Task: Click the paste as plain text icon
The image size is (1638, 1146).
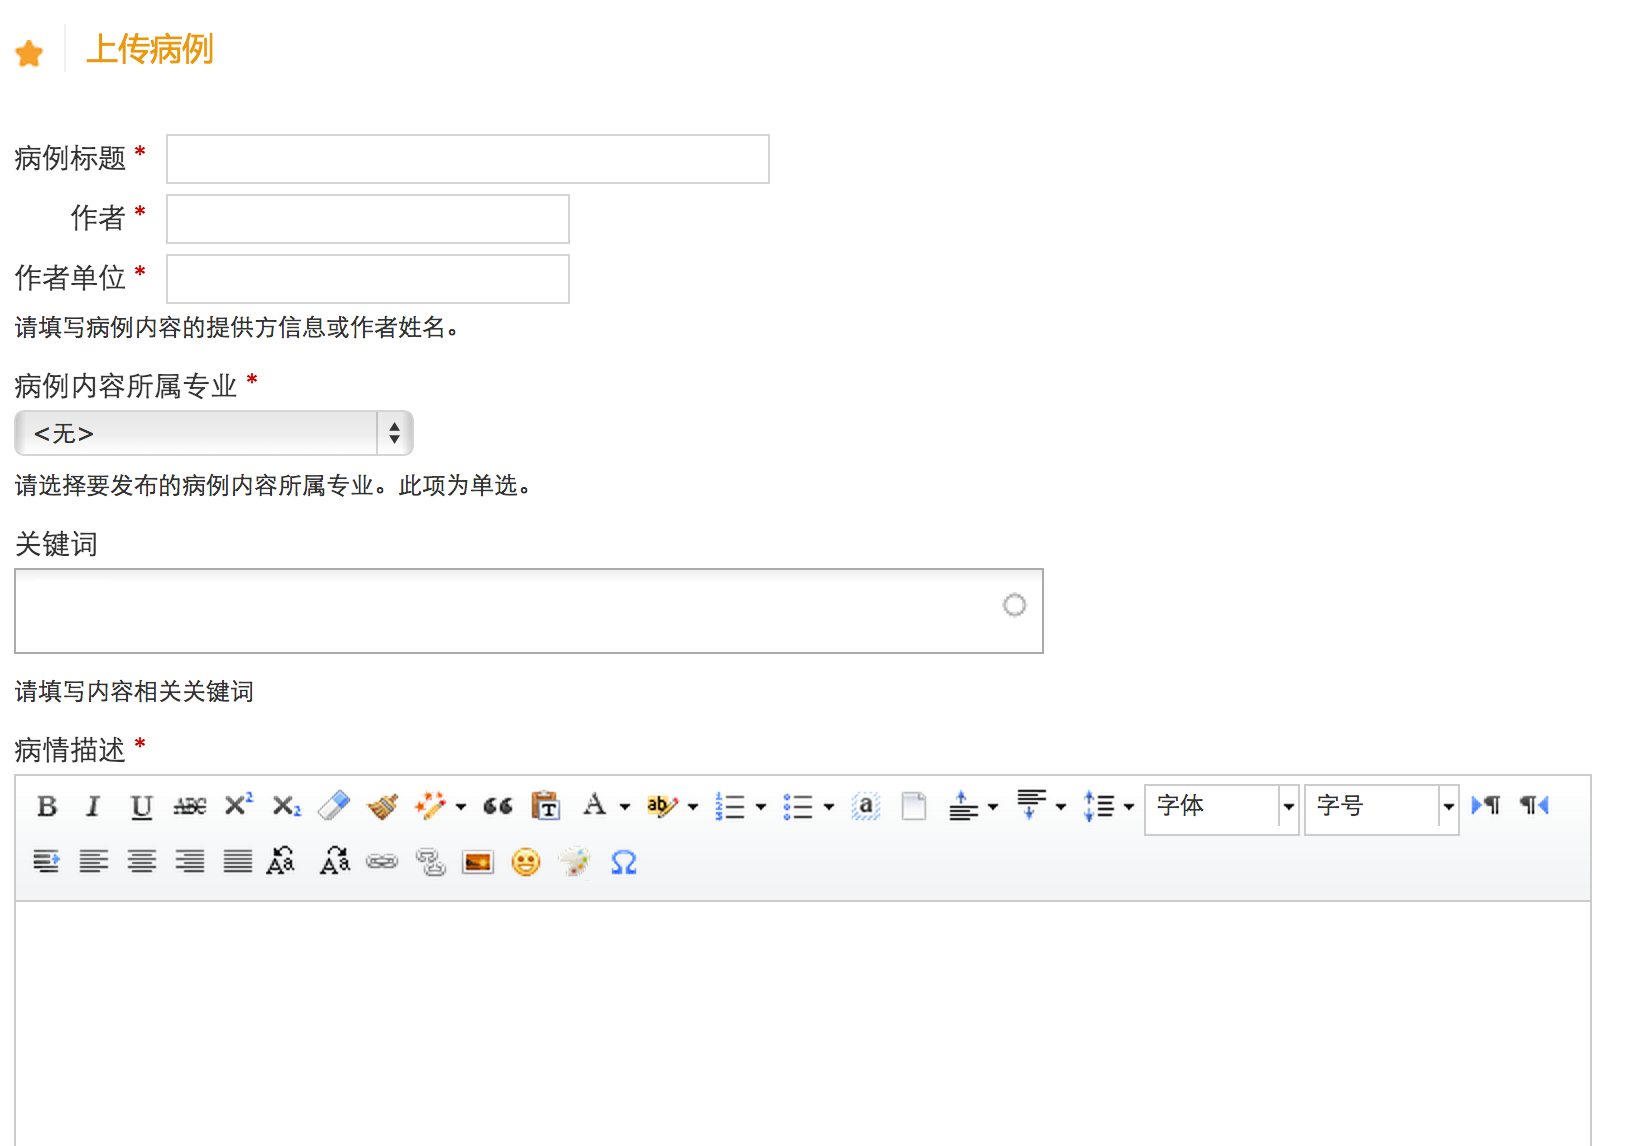Action: click(x=545, y=806)
